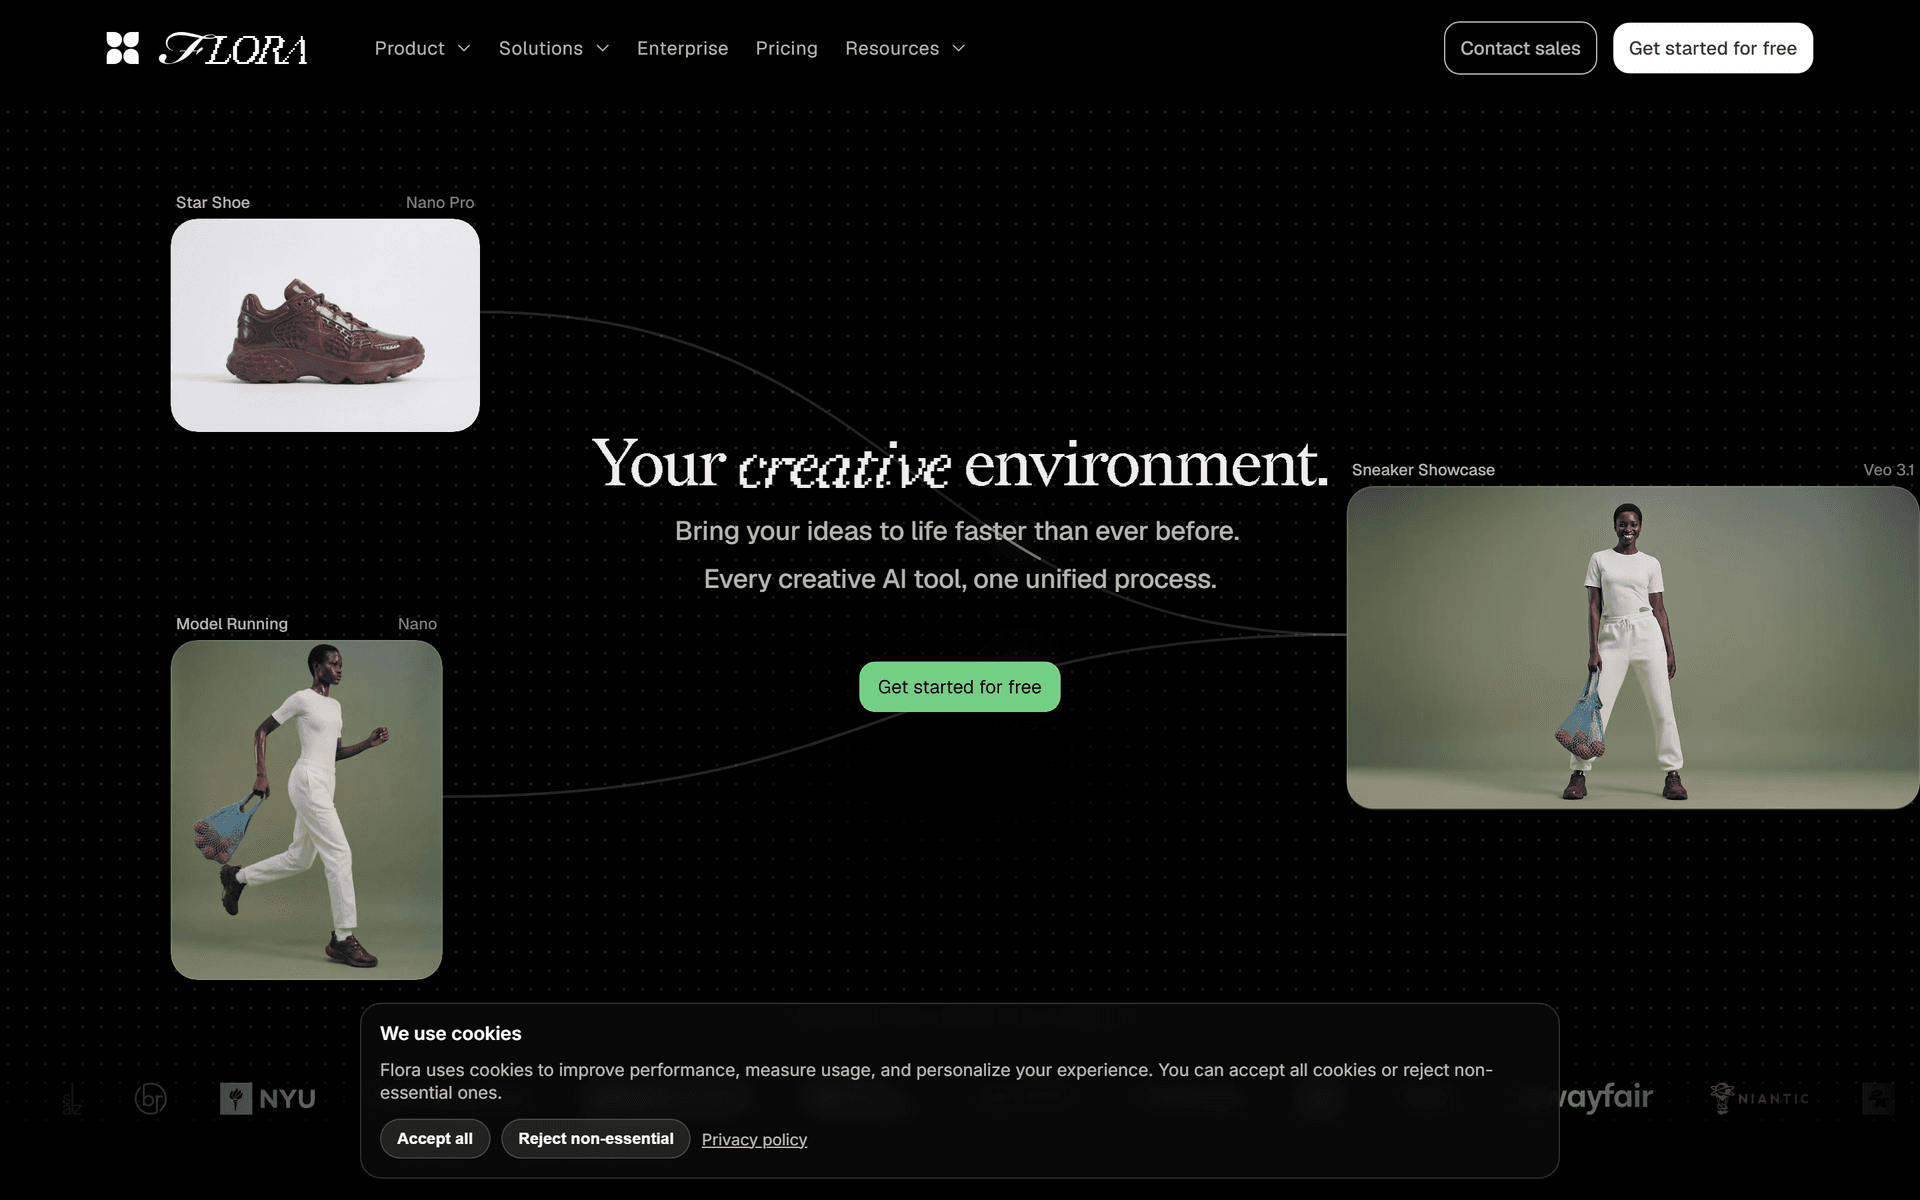Click the circular br logo

[151, 1098]
